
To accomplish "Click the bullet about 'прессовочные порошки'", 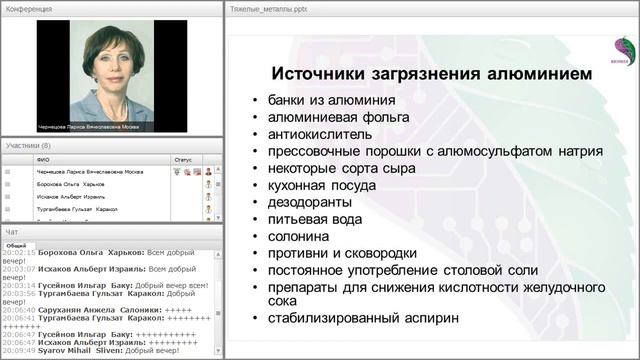I will [x=436, y=151].
